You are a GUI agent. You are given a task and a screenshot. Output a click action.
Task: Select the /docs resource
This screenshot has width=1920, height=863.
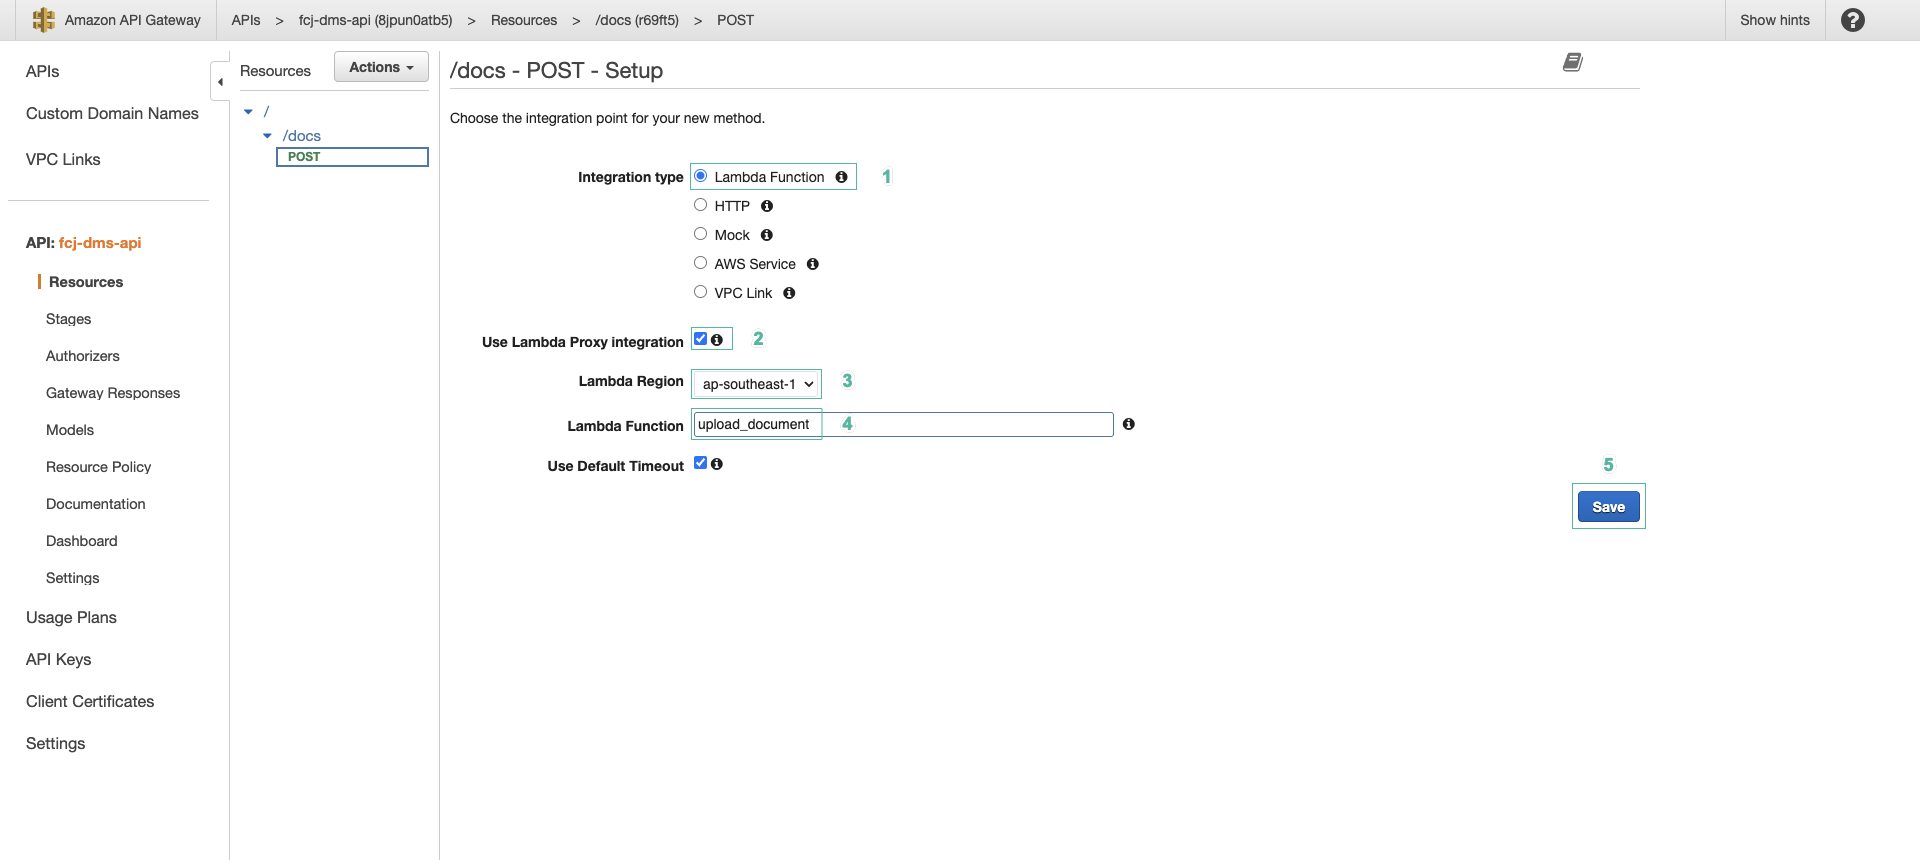tap(301, 136)
